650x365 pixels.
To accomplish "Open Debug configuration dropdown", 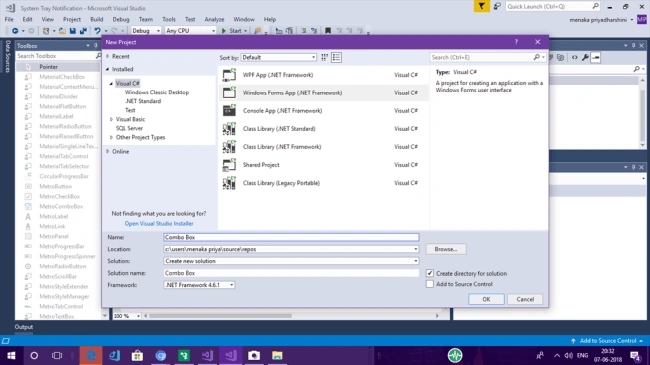I will coord(146,31).
